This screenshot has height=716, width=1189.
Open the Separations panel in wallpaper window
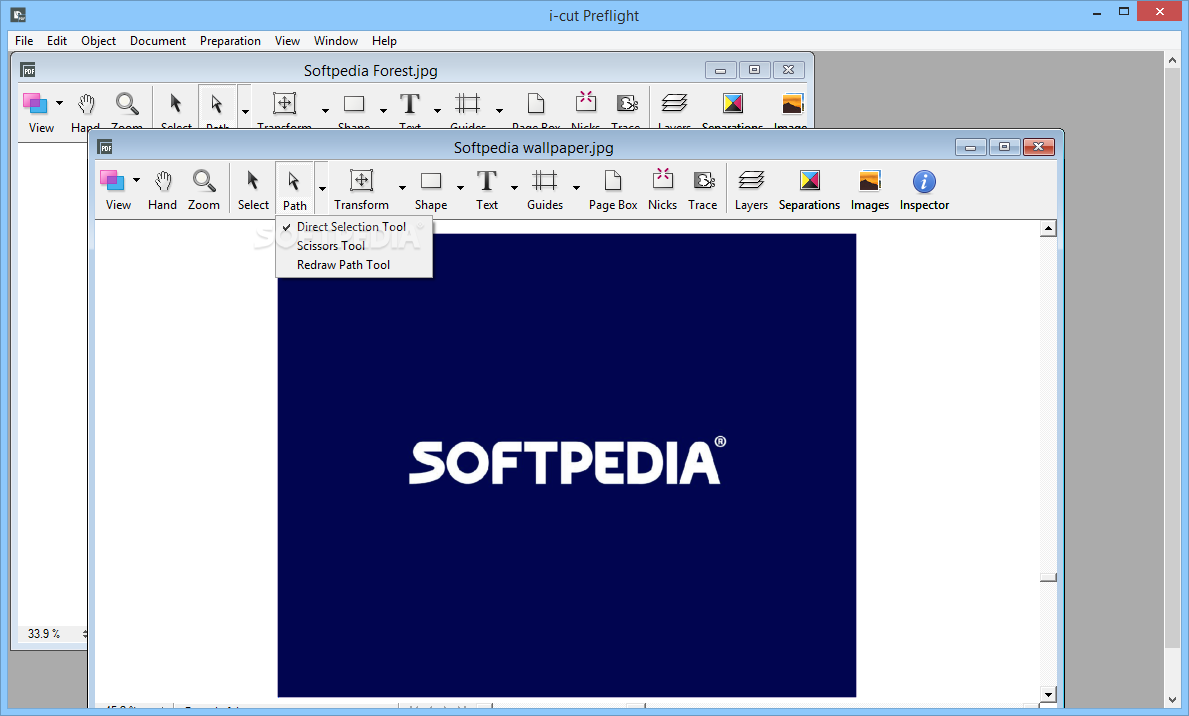[809, 190]
